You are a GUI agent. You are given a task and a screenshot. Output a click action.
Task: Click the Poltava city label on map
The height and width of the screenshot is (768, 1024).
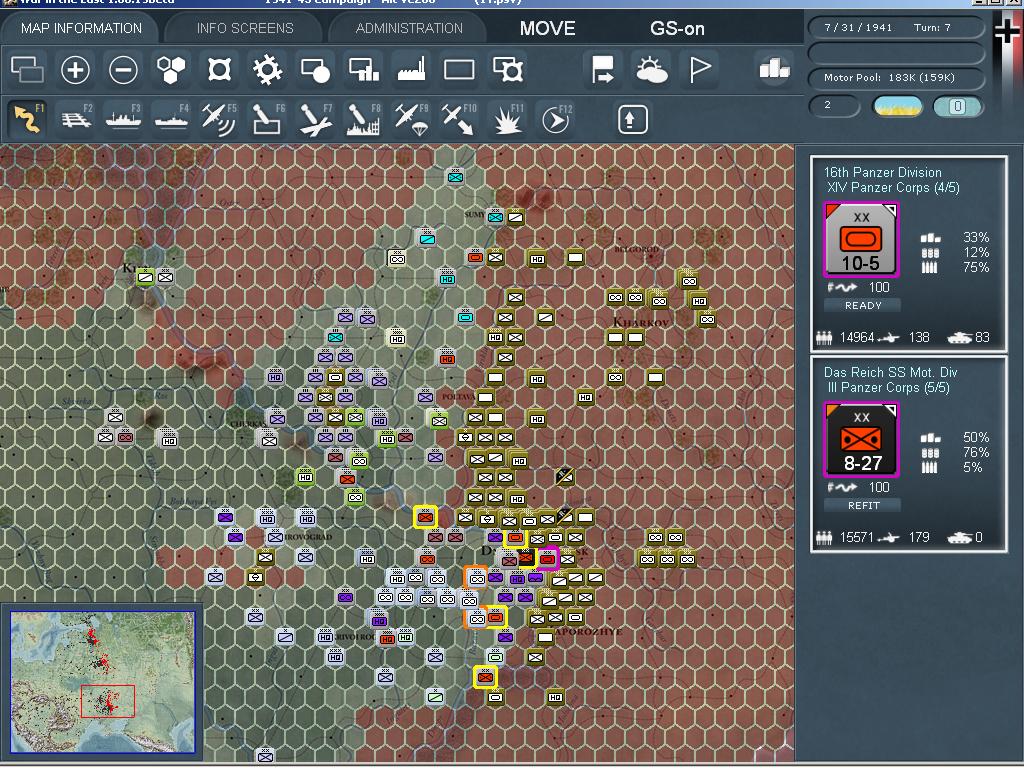pos(458,397)
